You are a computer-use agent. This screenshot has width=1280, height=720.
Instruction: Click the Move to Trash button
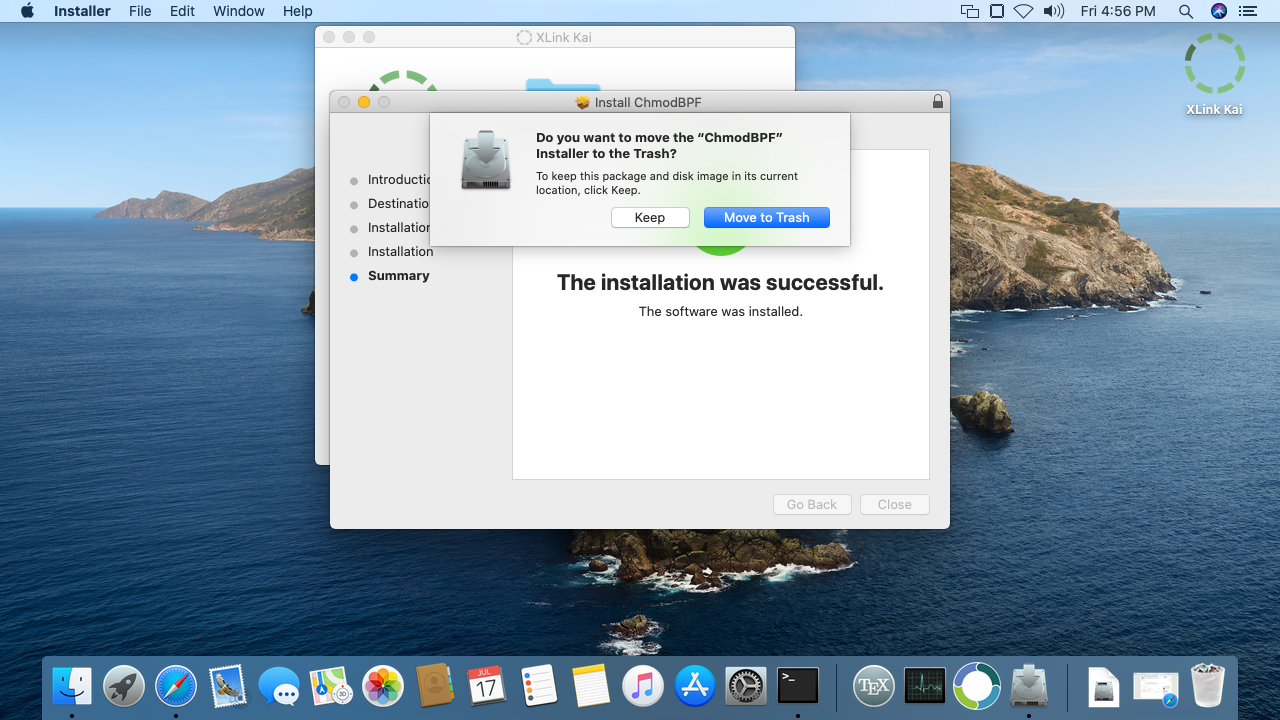[766, 218]
